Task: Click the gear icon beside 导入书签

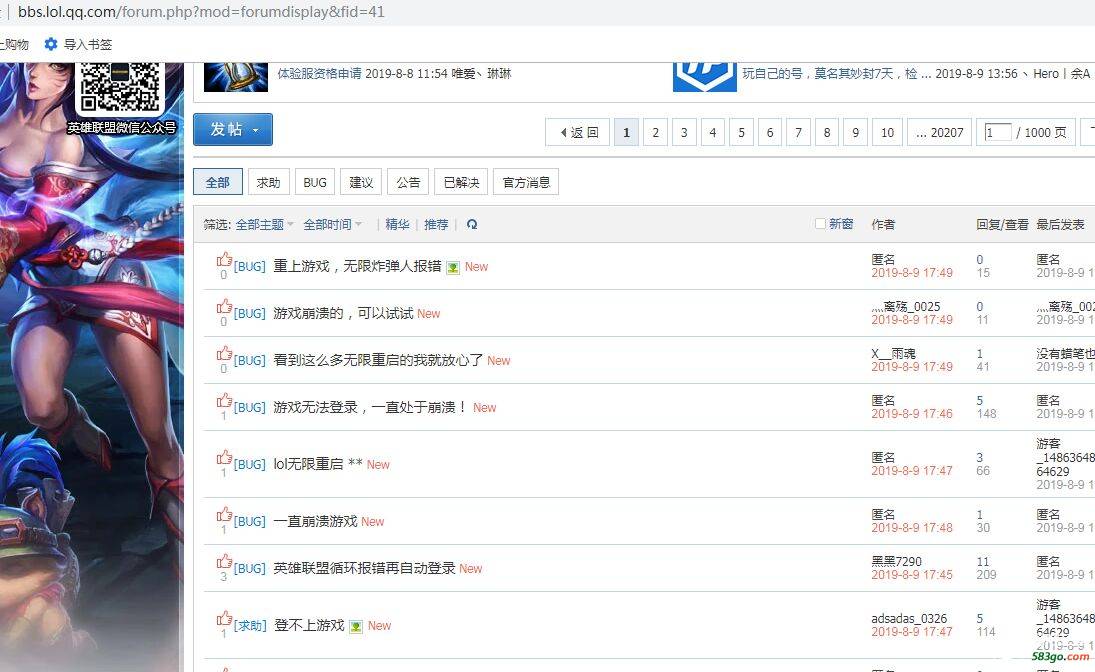Action: coord(50,44)
